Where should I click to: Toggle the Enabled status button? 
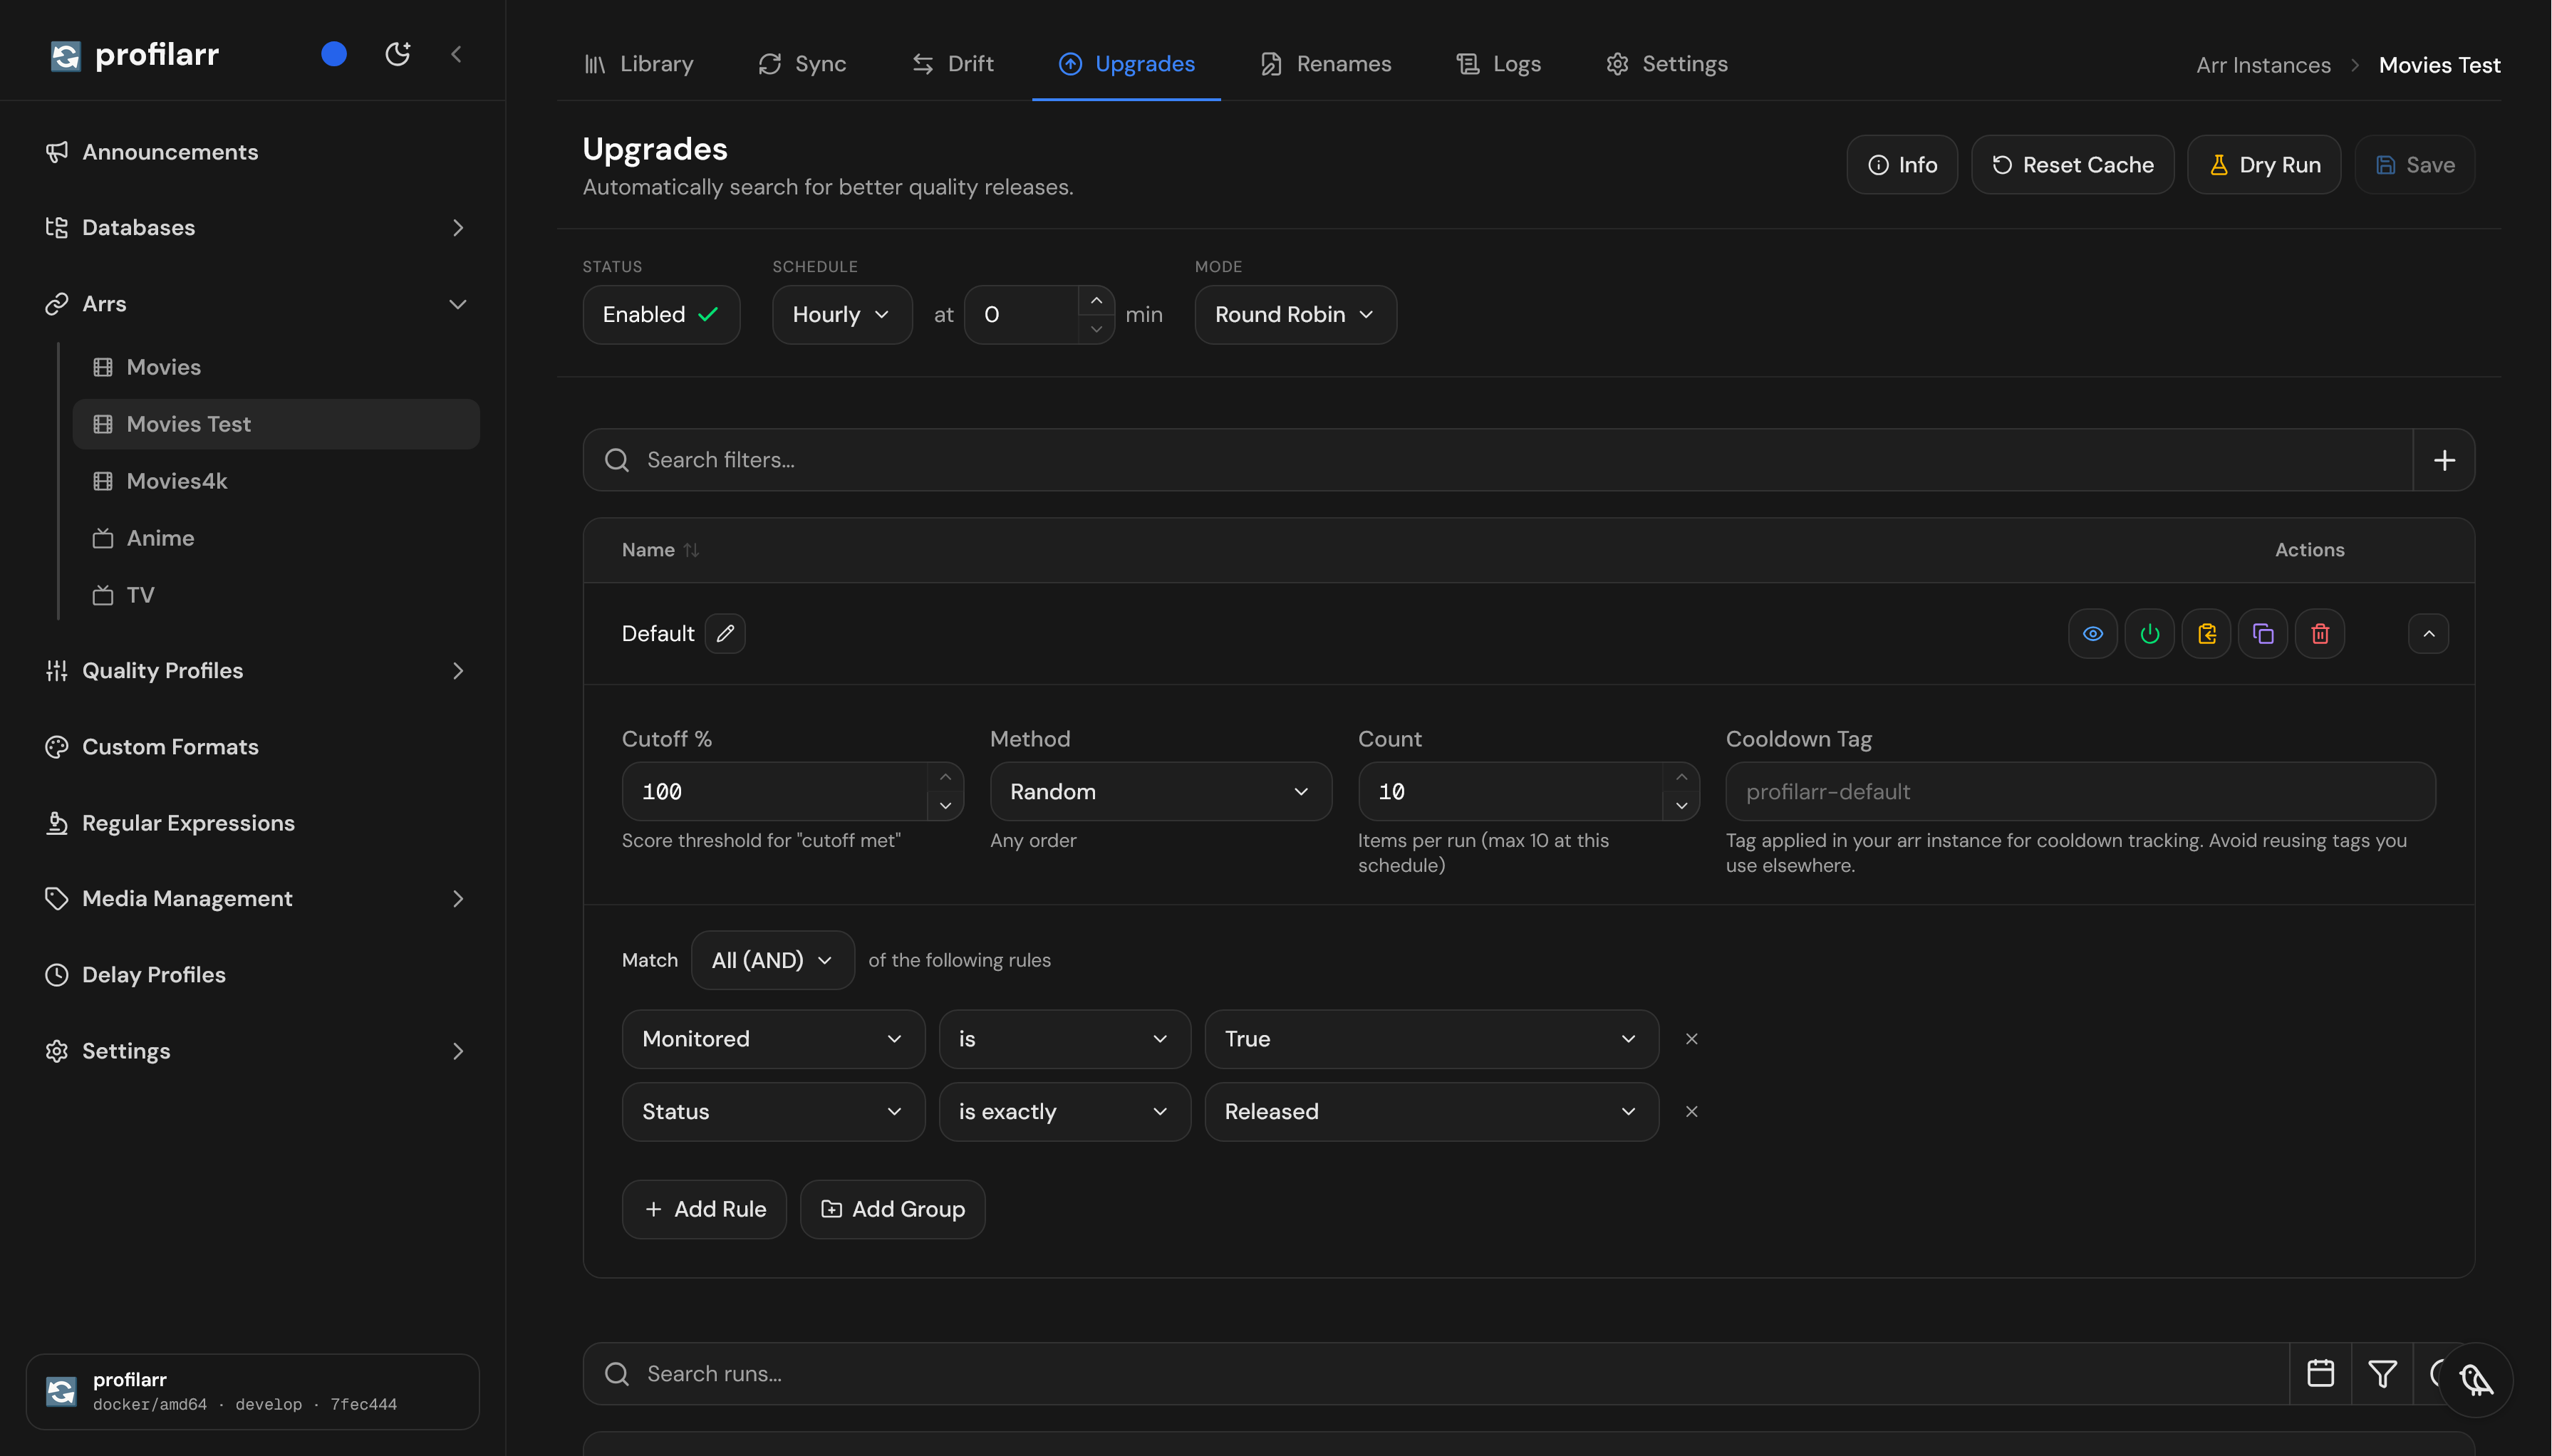point(661,315)
